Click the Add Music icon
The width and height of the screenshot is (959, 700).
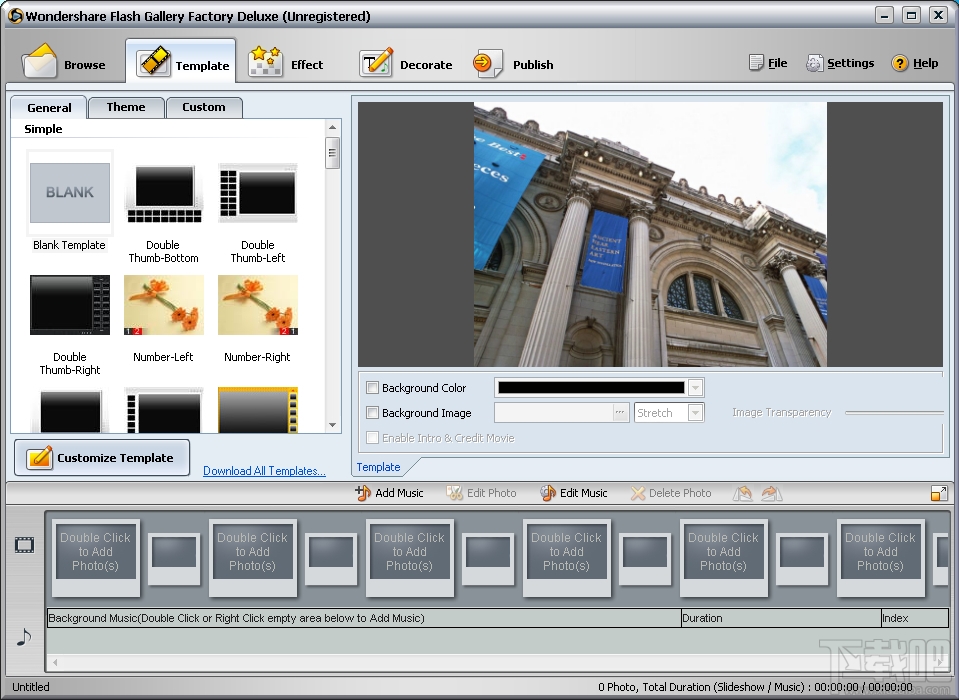364,493
